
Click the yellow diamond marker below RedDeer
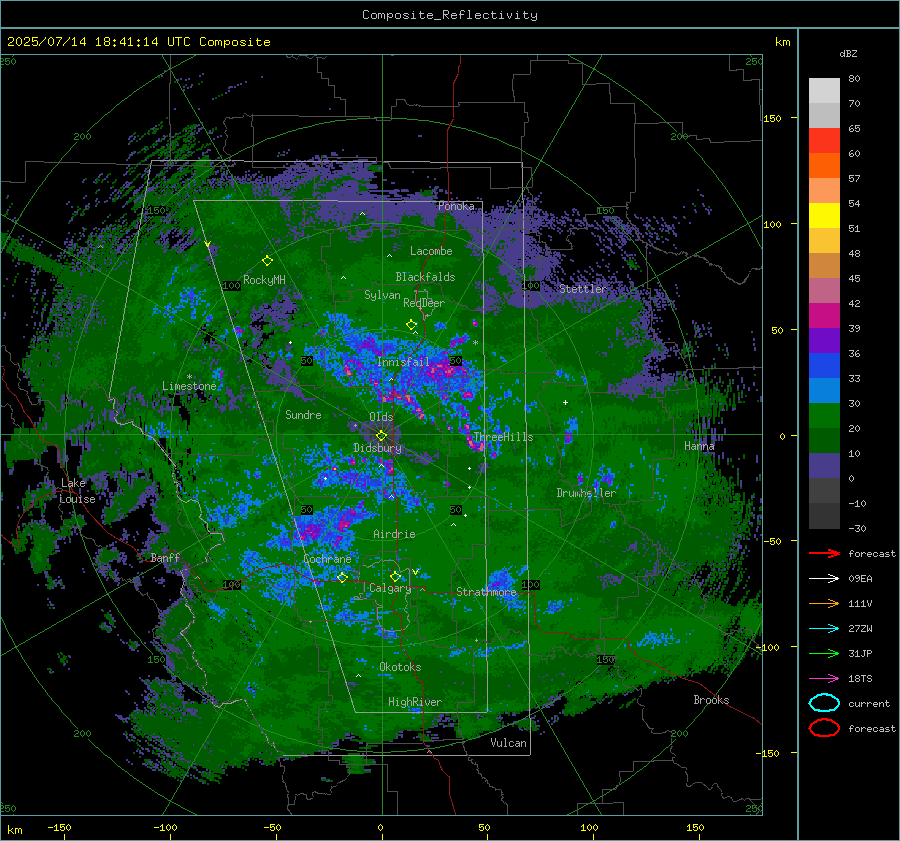(x=411, y=325)
